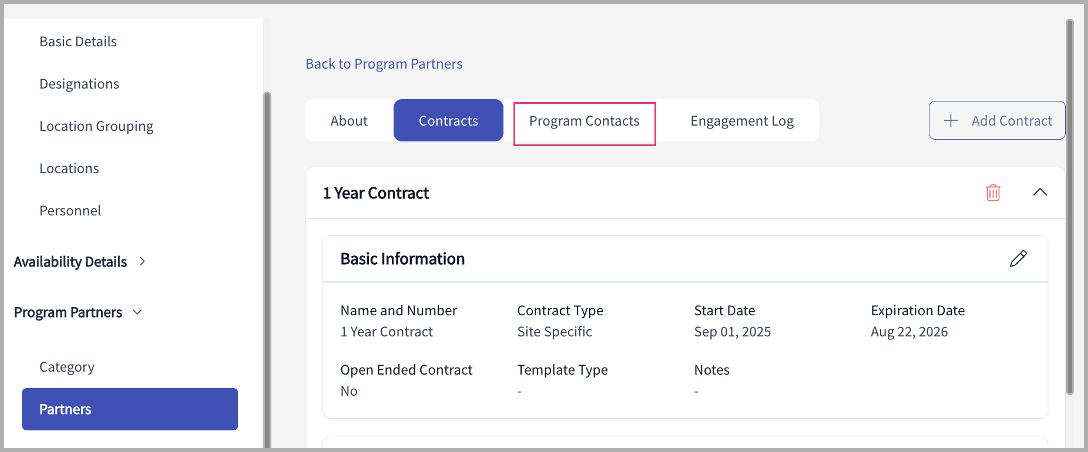Collapse the Program Partners section
The height and width of the screenshot is (452, 1088).
pos(138,312)
